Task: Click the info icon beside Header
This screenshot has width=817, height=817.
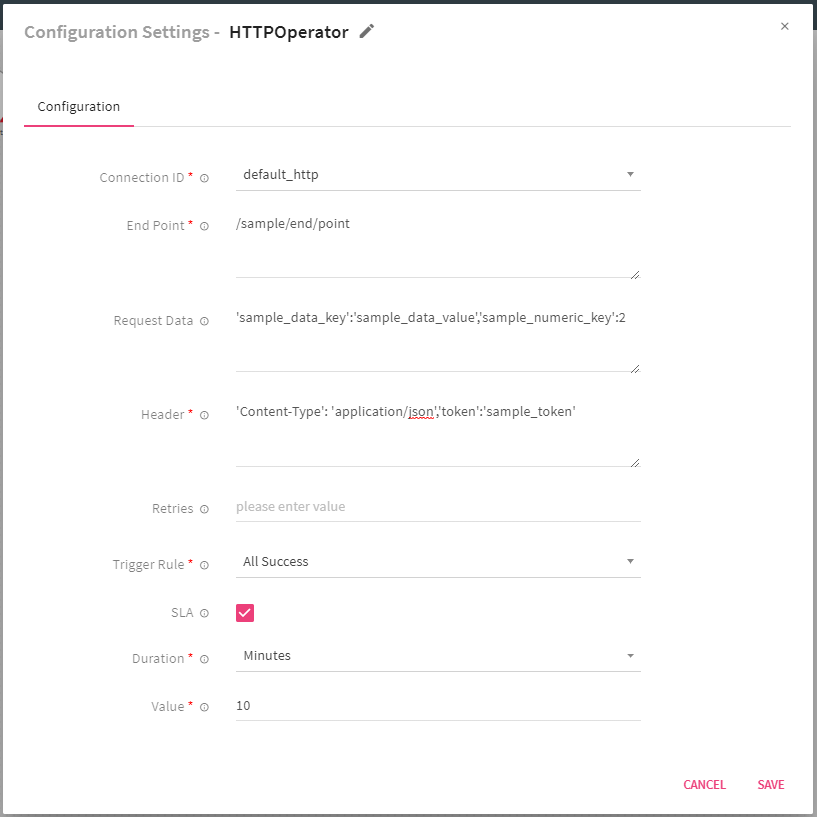Action: click(204, 414)
